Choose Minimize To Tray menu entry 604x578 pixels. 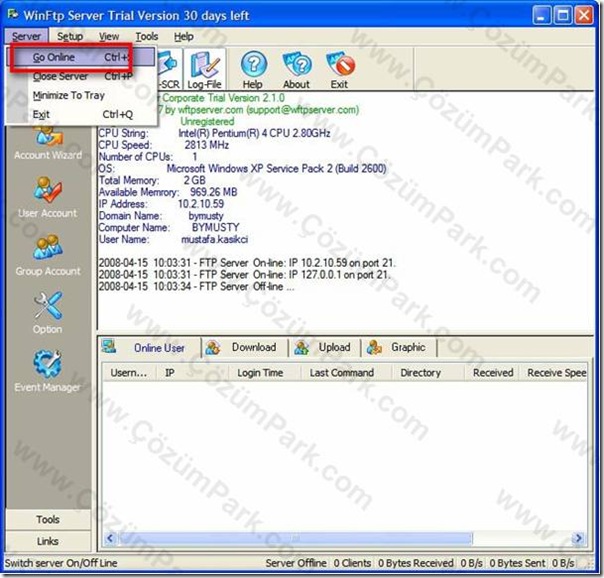point(81,95)
